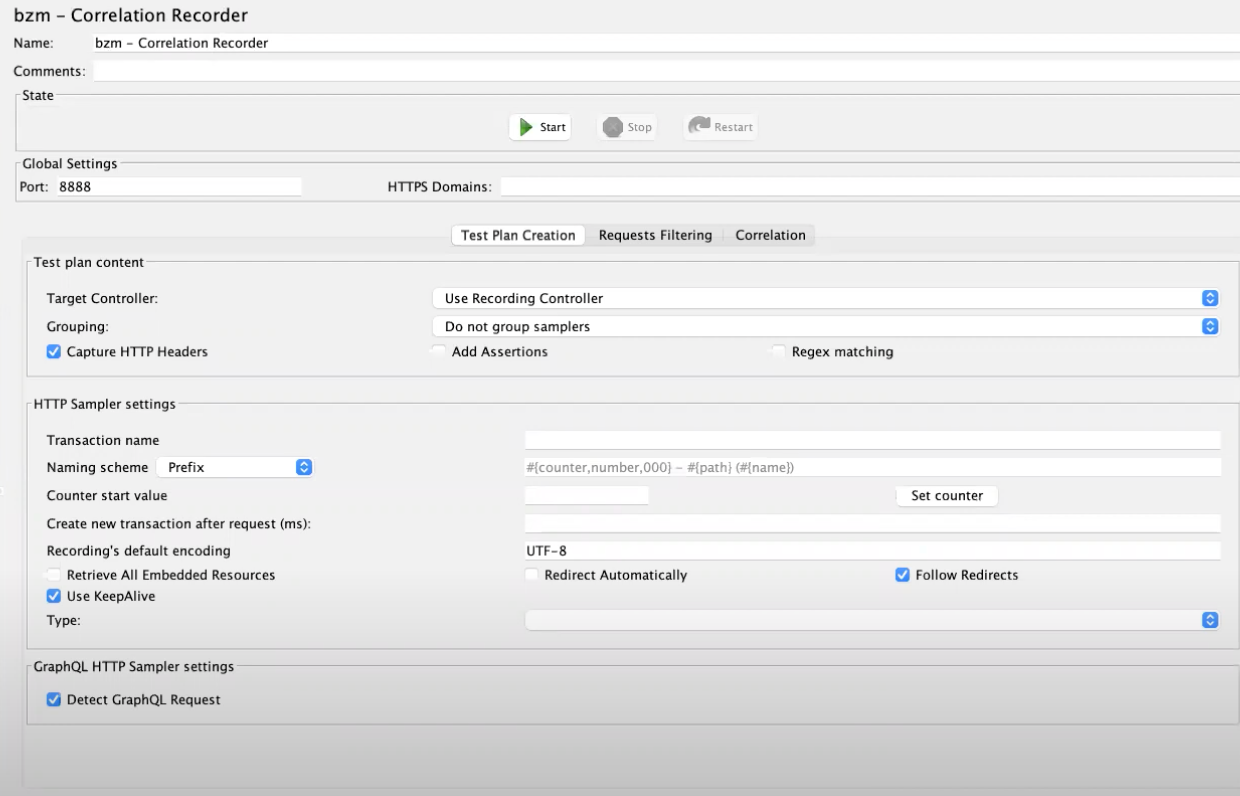Screen dimensions: 1240x796
Task: Click the Stop recording button
Action: (627, 127)
